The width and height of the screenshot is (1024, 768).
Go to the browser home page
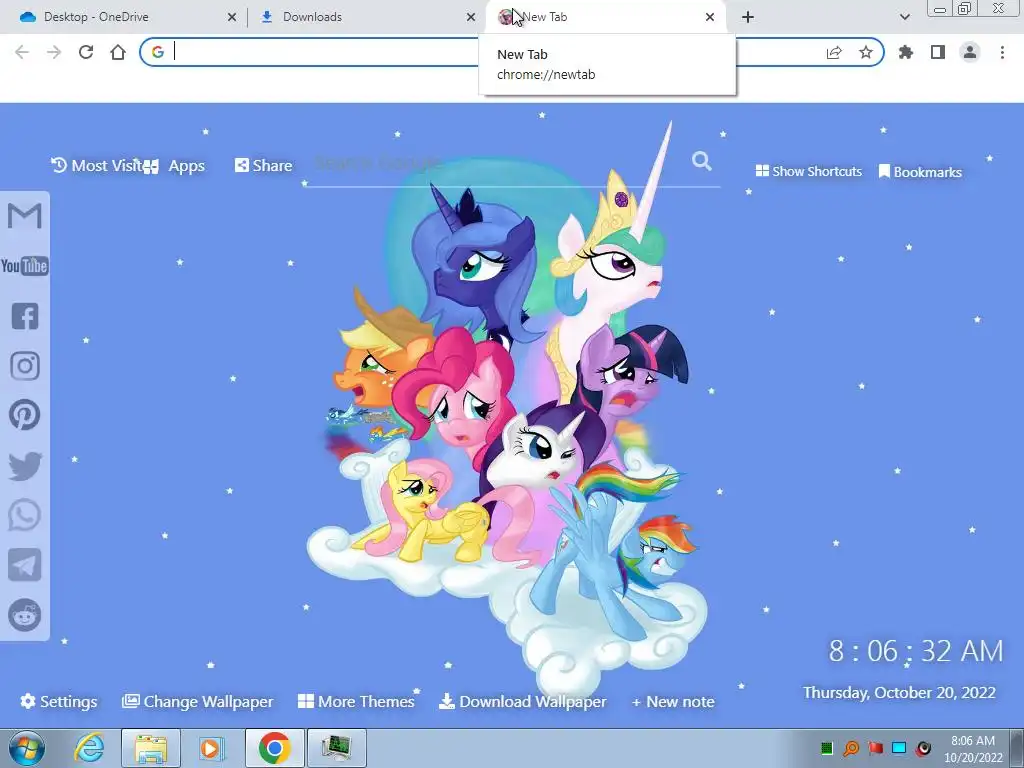(118, 52)
